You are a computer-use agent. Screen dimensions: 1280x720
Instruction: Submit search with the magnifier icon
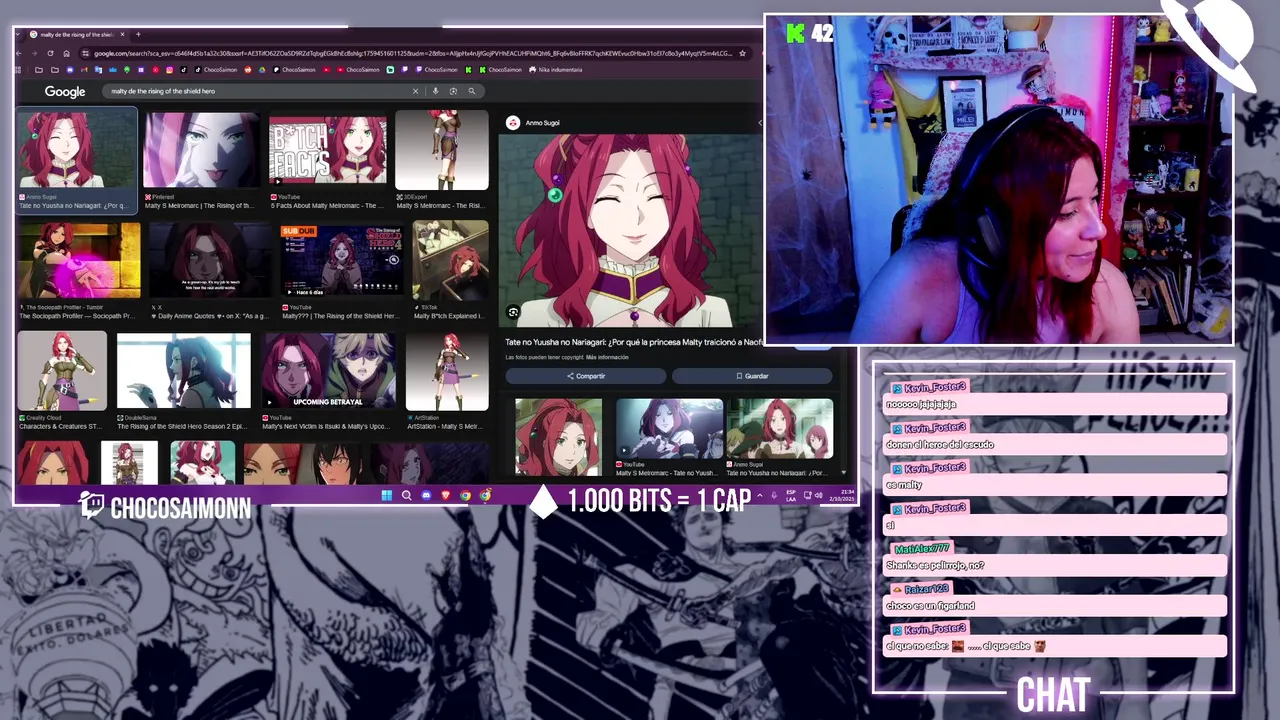[x=472, y=91]
